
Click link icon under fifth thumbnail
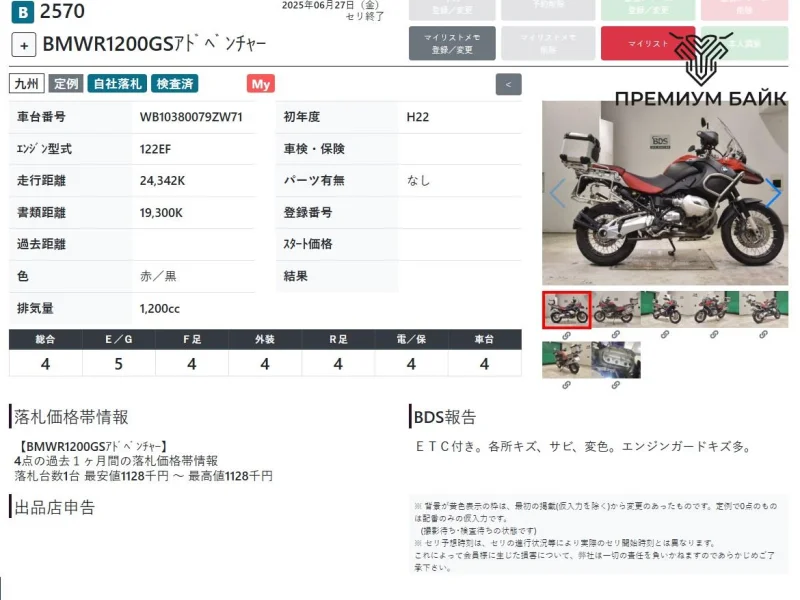click(x=763, y=335)
